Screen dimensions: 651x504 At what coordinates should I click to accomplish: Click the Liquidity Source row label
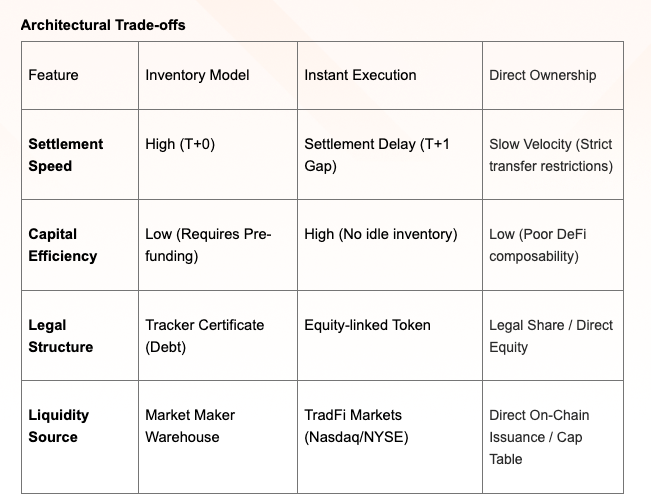coord(80,437)
